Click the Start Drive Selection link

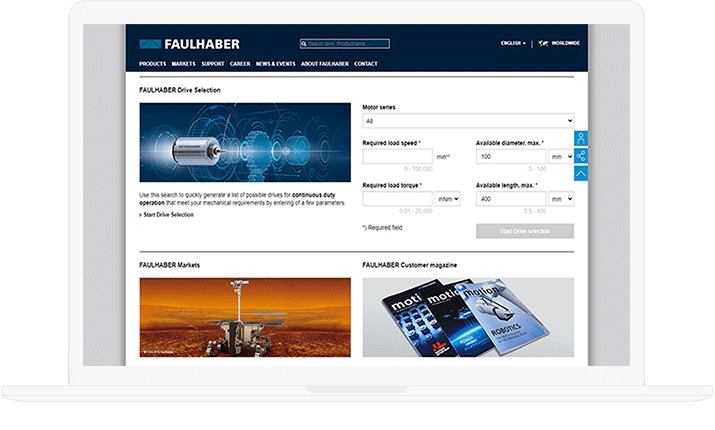click(168, 215)
